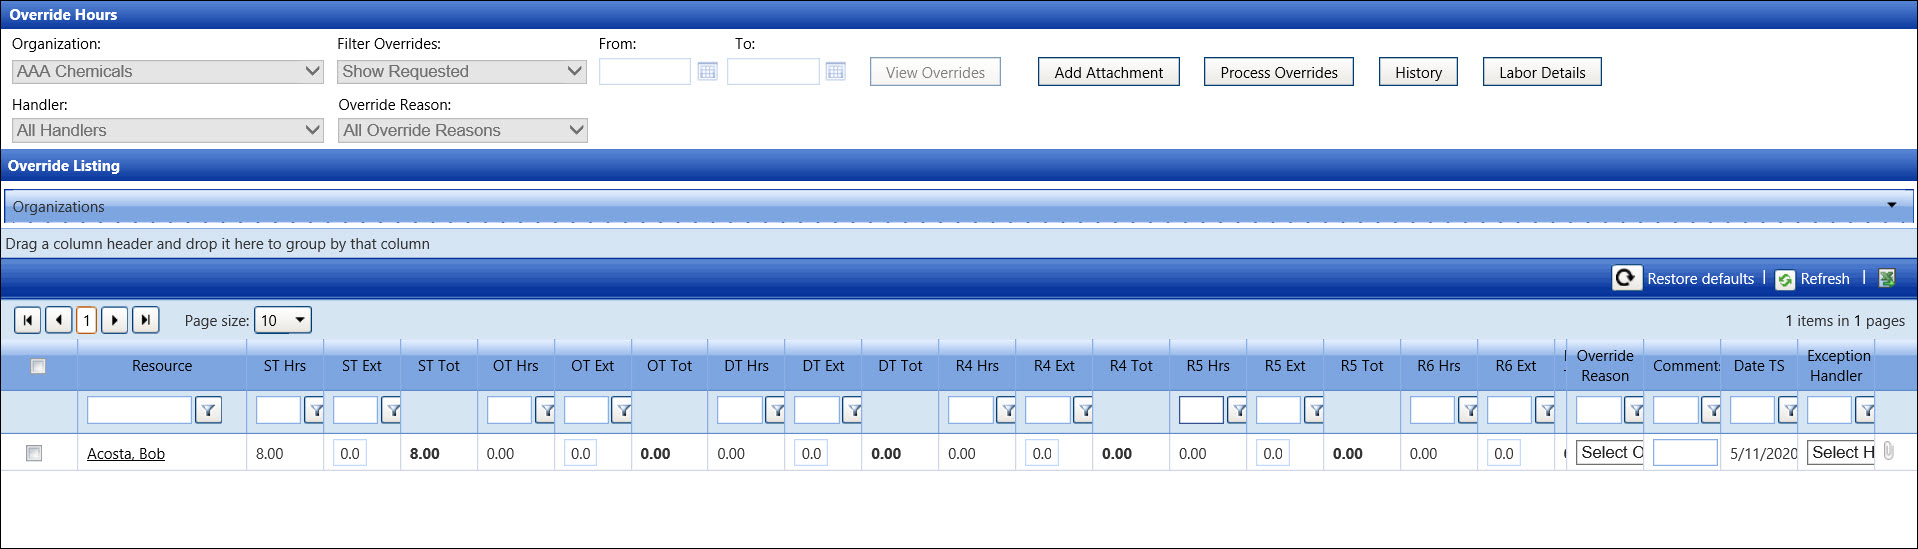The image size is (1918, 549).
Task: Open the To date calendar picker
Action: click(835, 72)
